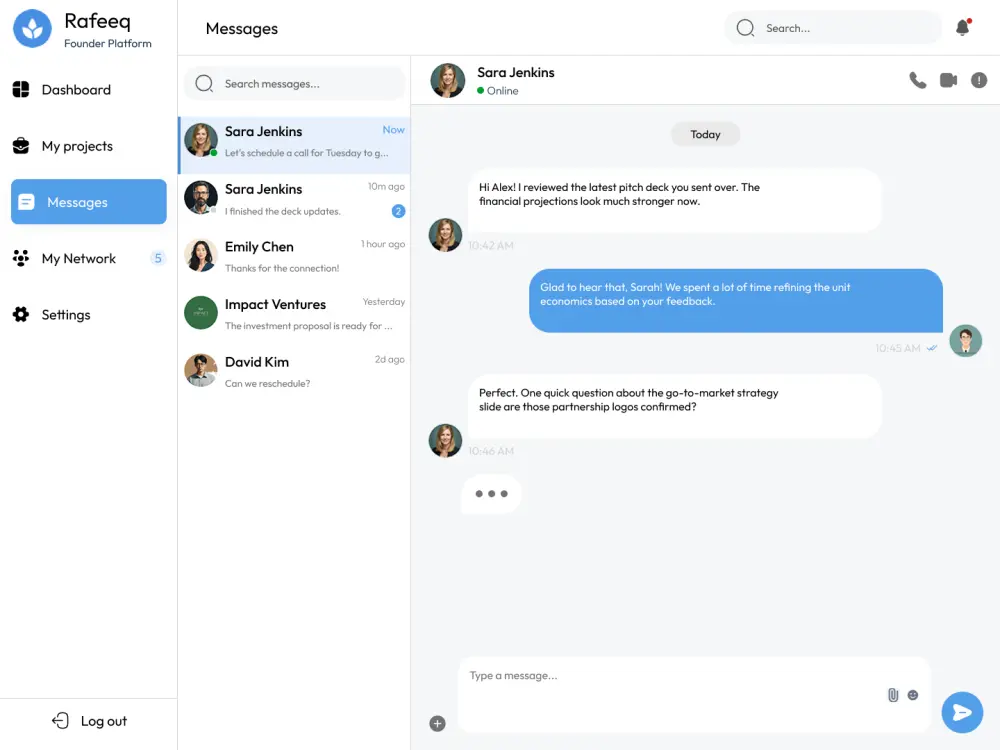Click the unread badge showing 2
Viewport: 1000px width, 750px height.
point(398,211)
